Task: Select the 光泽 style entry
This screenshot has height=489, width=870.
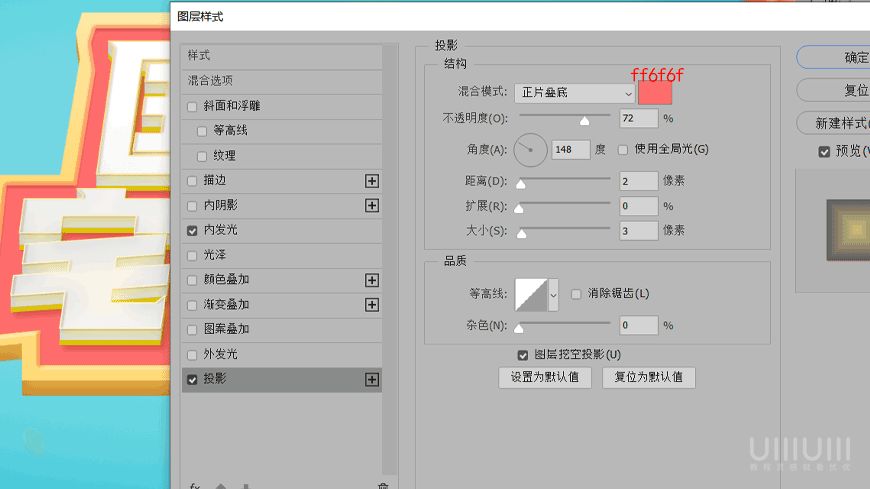Action: (x=281, y=255)
